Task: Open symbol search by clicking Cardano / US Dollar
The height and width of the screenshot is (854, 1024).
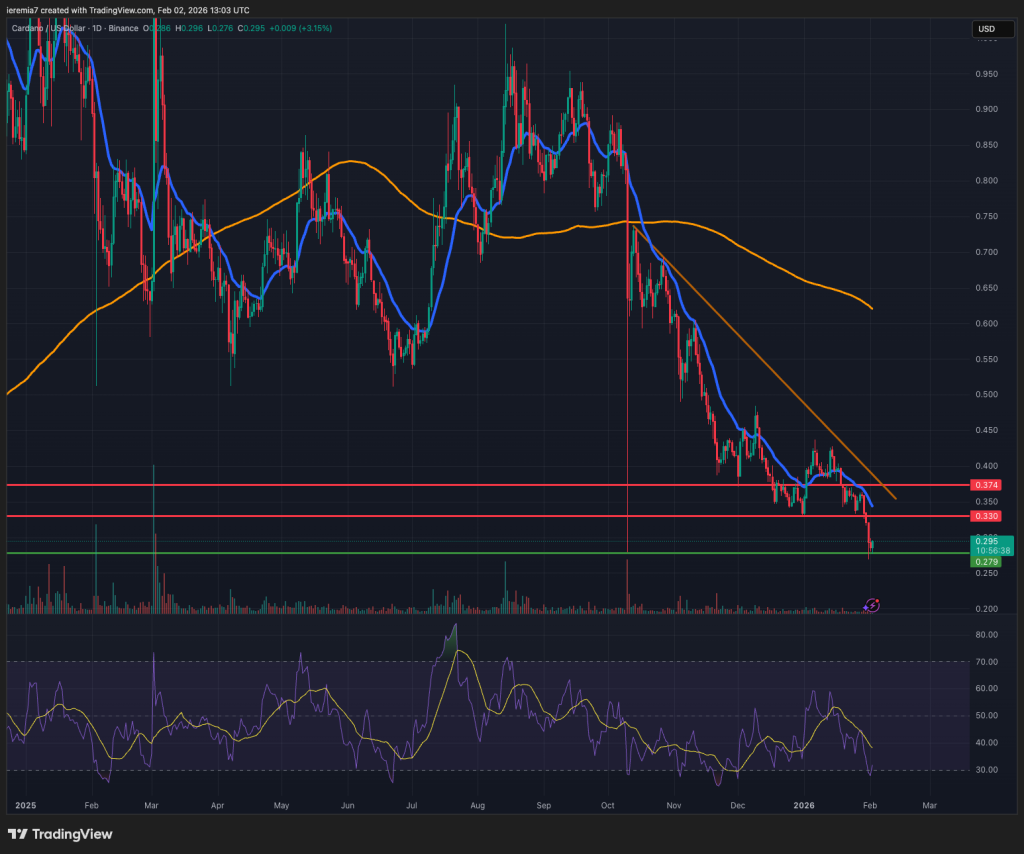Action: pyautogui.click(x=50, y=29)
